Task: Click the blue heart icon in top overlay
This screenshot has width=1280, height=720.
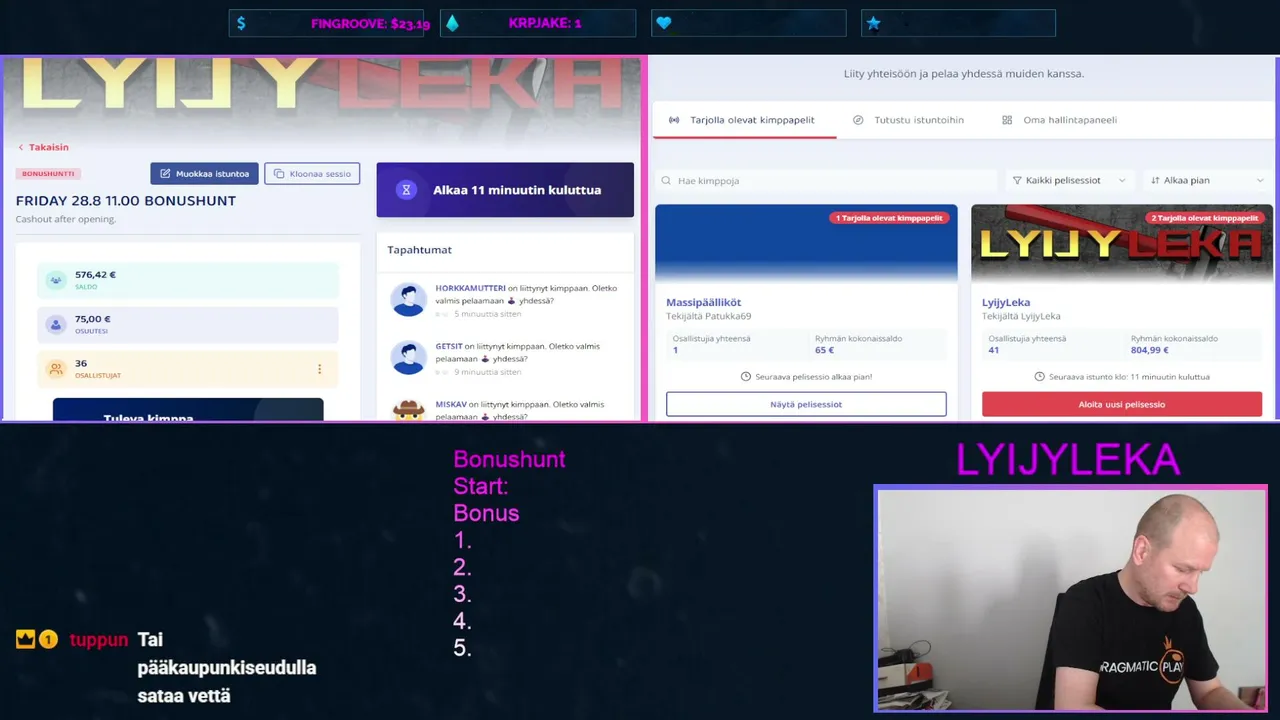Action: point(664,23)
